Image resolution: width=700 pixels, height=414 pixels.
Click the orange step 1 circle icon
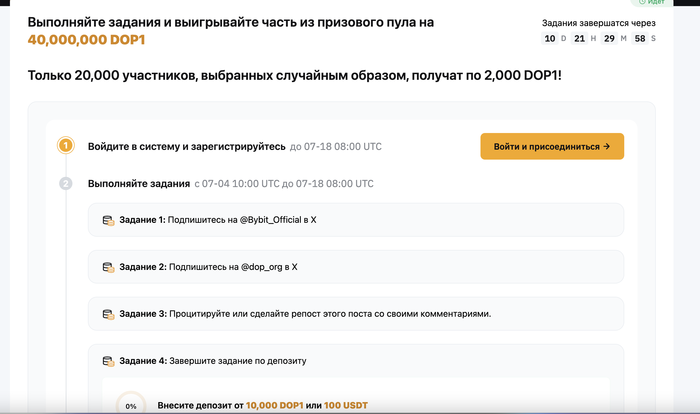[x=66, y=146]
